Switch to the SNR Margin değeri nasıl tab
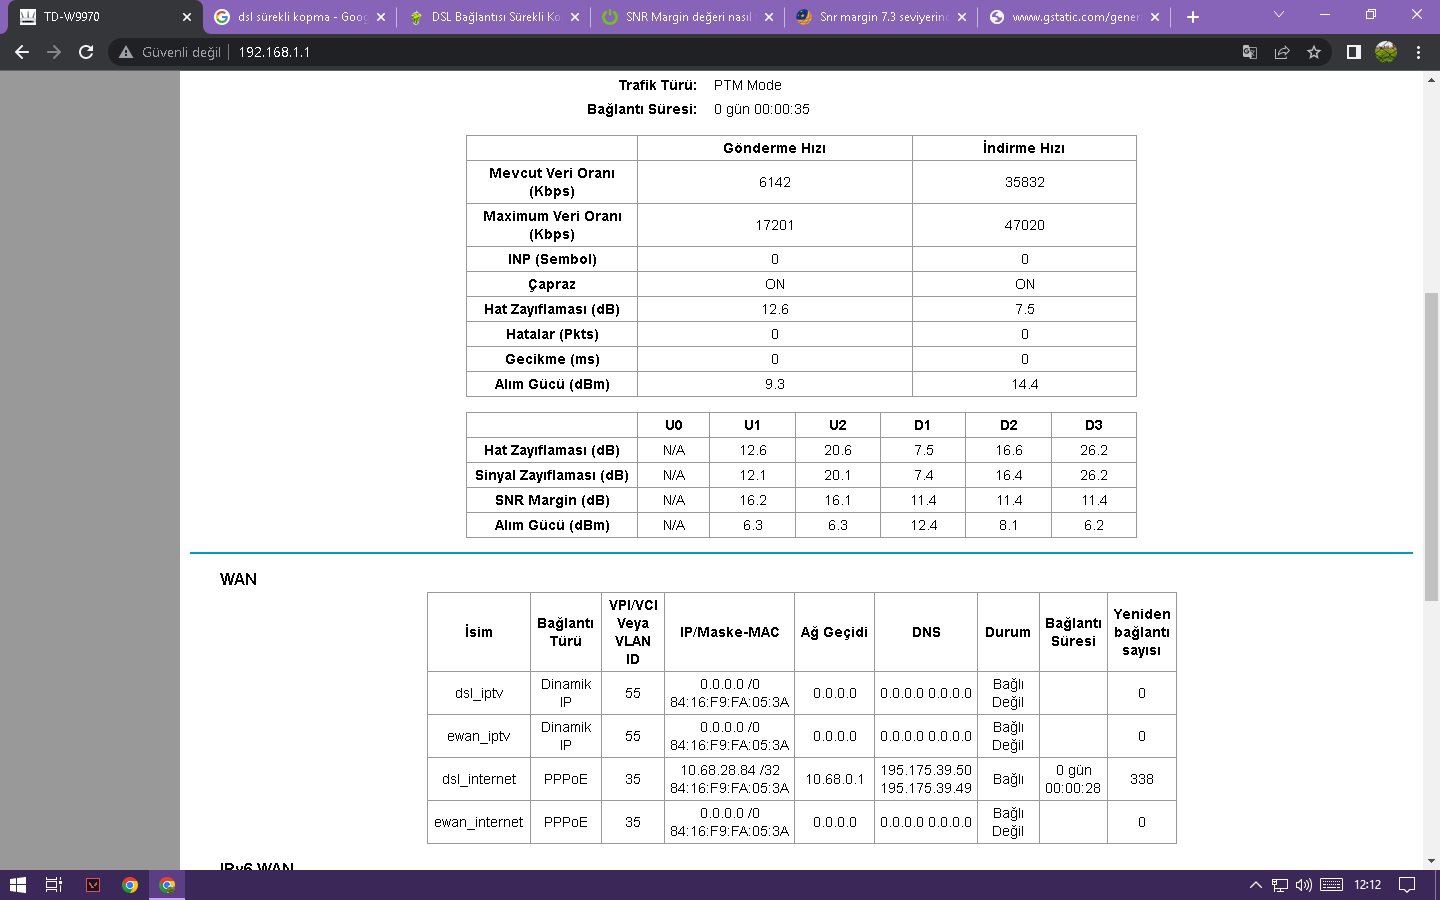 687,17
